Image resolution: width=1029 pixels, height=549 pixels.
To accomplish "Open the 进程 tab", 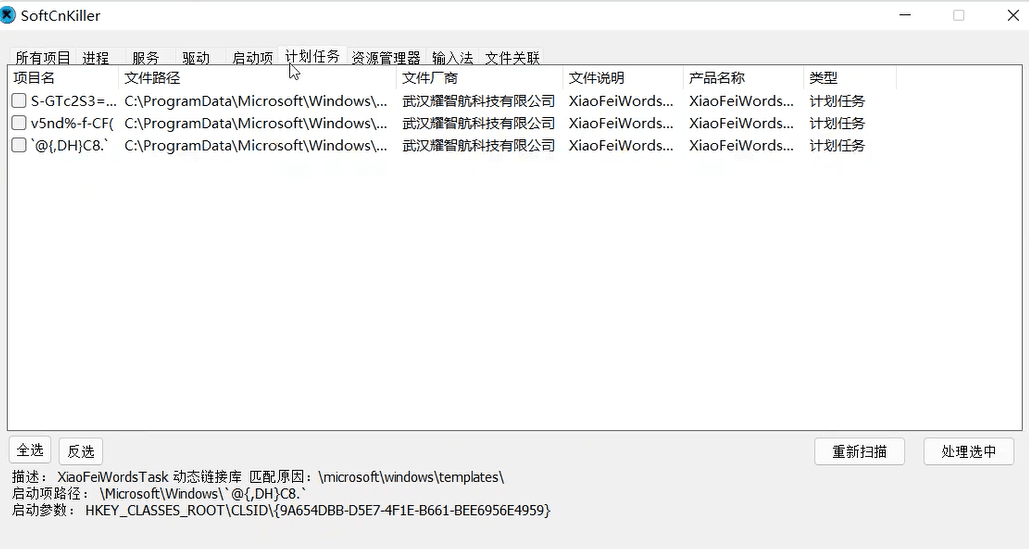I will (x=96, y=58).
